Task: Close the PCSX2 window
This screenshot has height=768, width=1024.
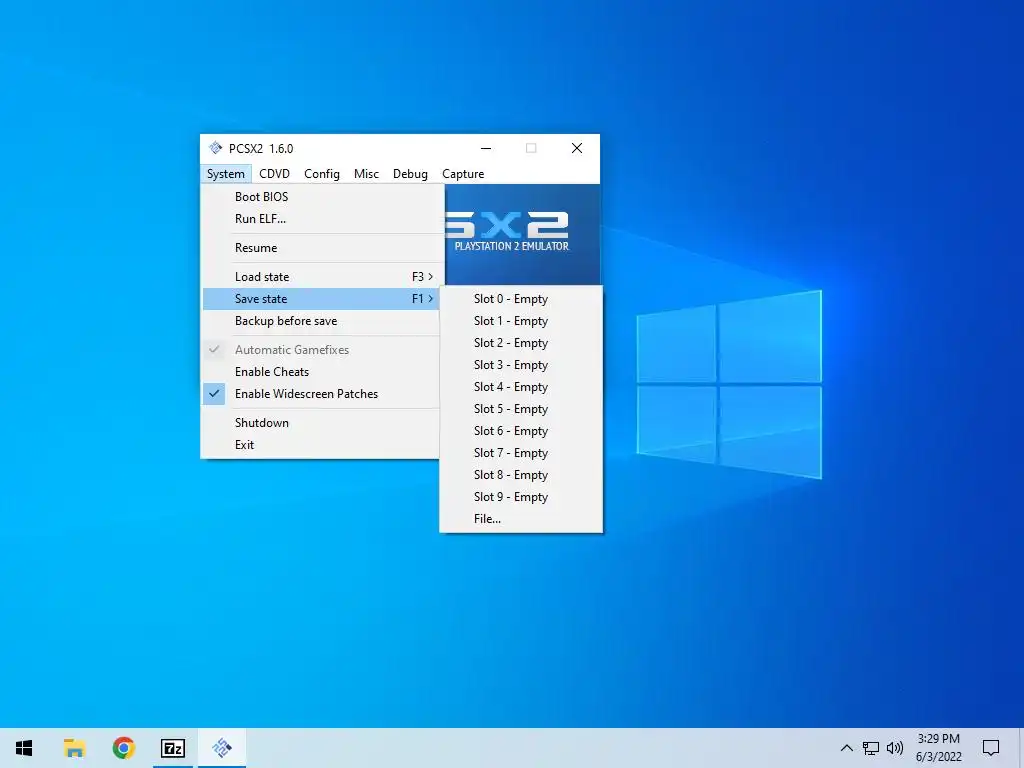Action: point(577,148)
